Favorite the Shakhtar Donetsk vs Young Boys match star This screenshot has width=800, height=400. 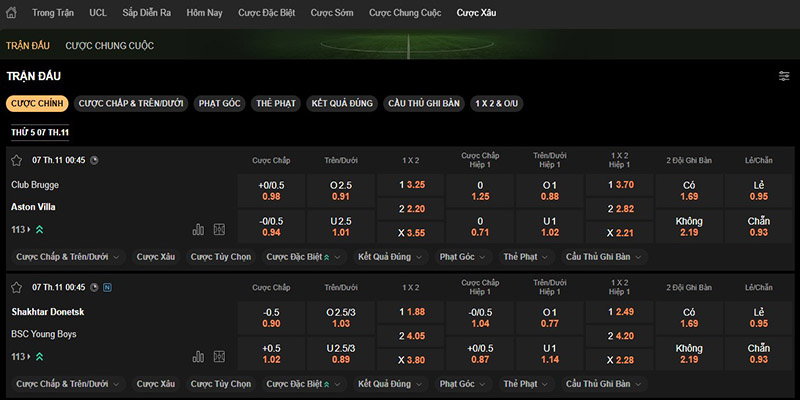[x=16, y=287]
